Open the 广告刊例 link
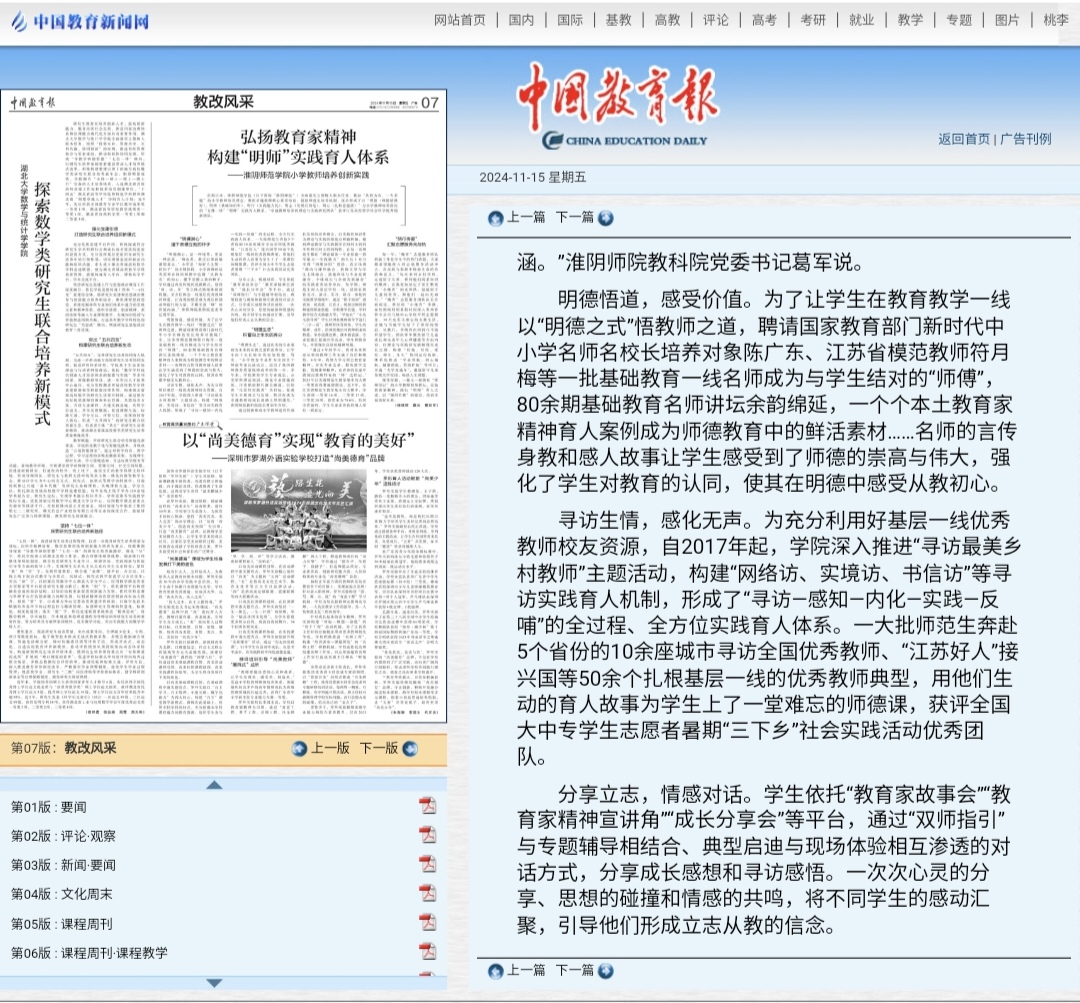This screenshot has width=1080, height=1003. coord(1026,139)
